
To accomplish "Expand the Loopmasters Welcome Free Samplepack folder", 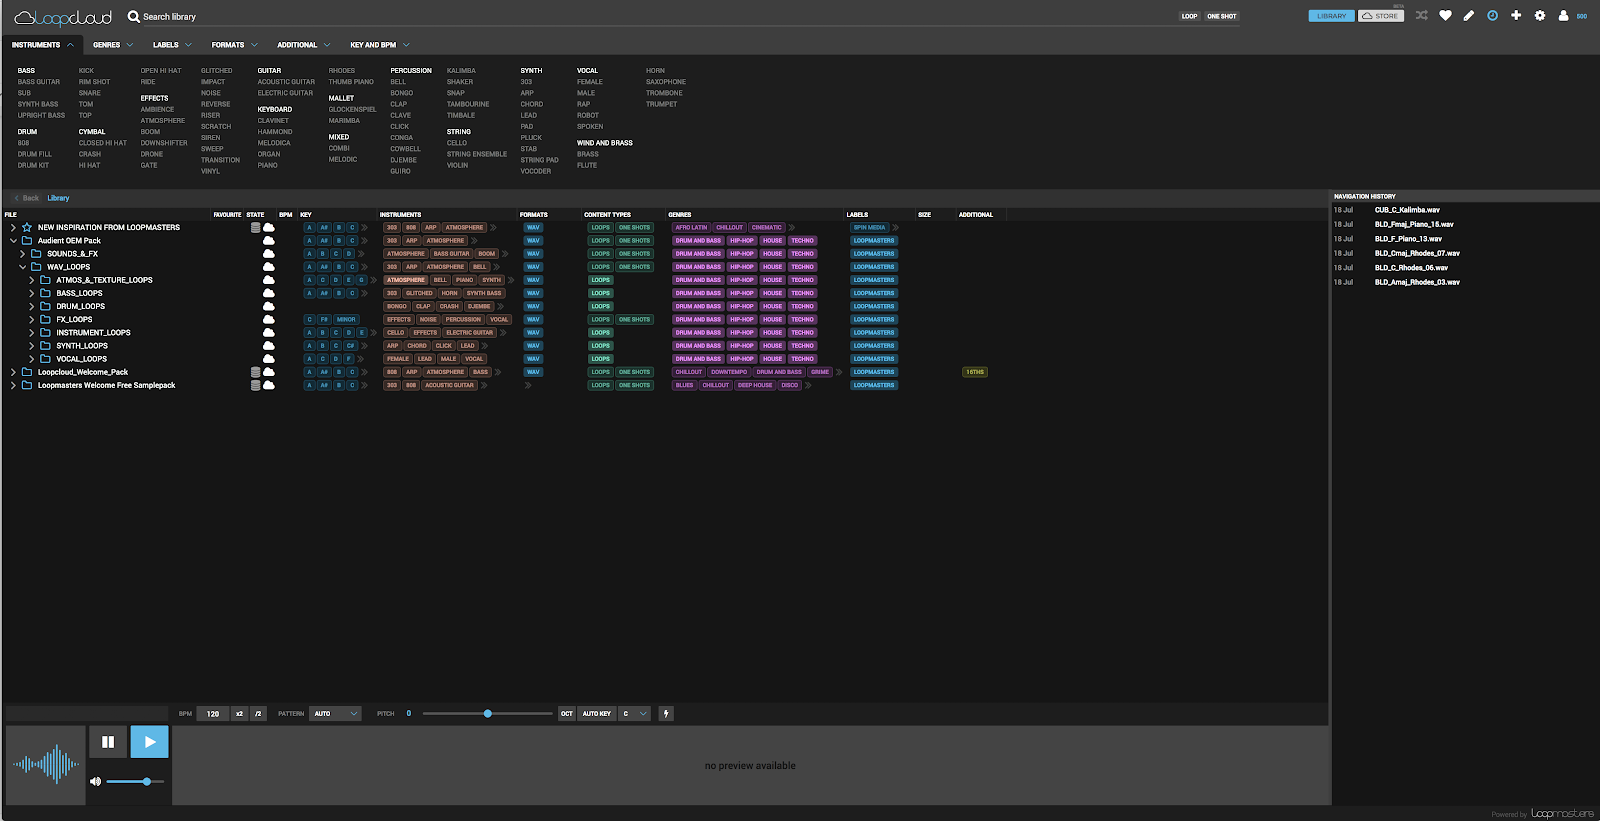I will coord(13,385).
